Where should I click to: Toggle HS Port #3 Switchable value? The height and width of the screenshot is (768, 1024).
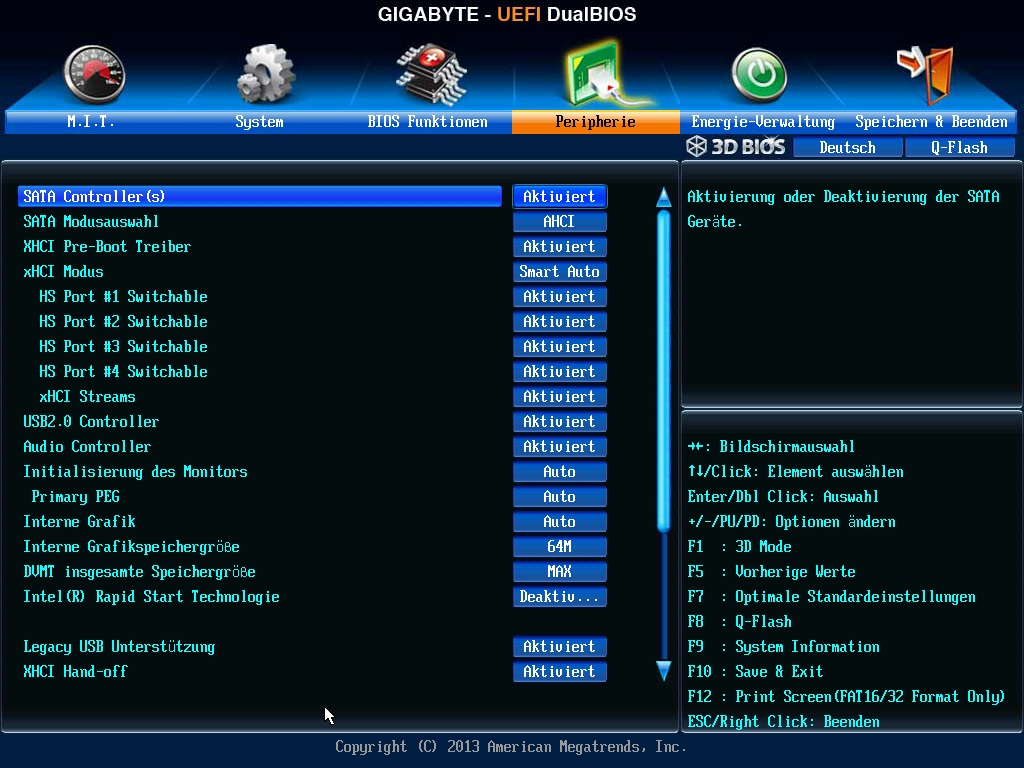(x=560, y=347)
